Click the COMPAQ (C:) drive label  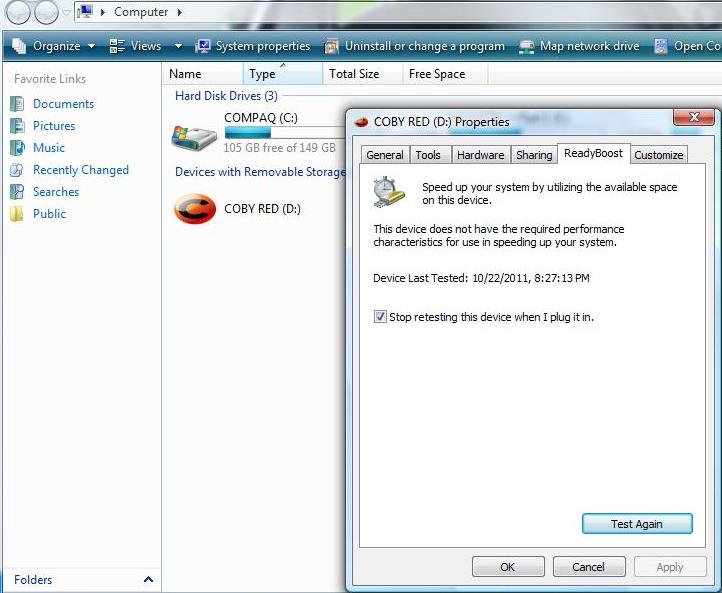click(261, 118)
